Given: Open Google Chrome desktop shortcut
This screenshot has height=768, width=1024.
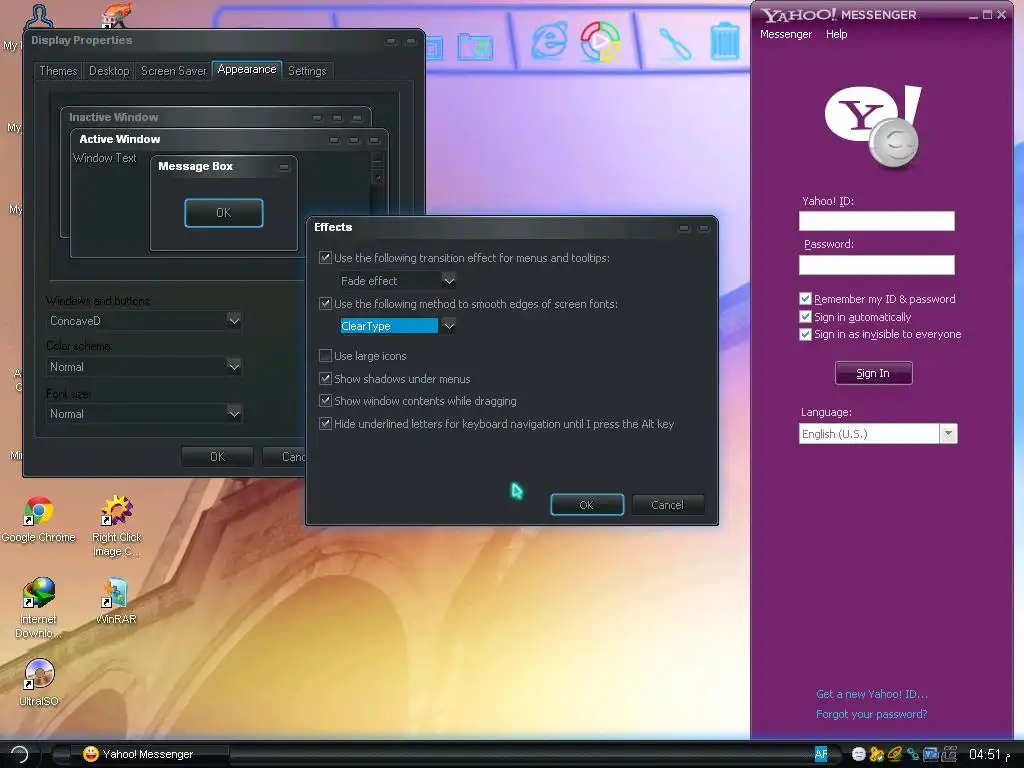Looking at the screenshot, I should coord(38,520).
